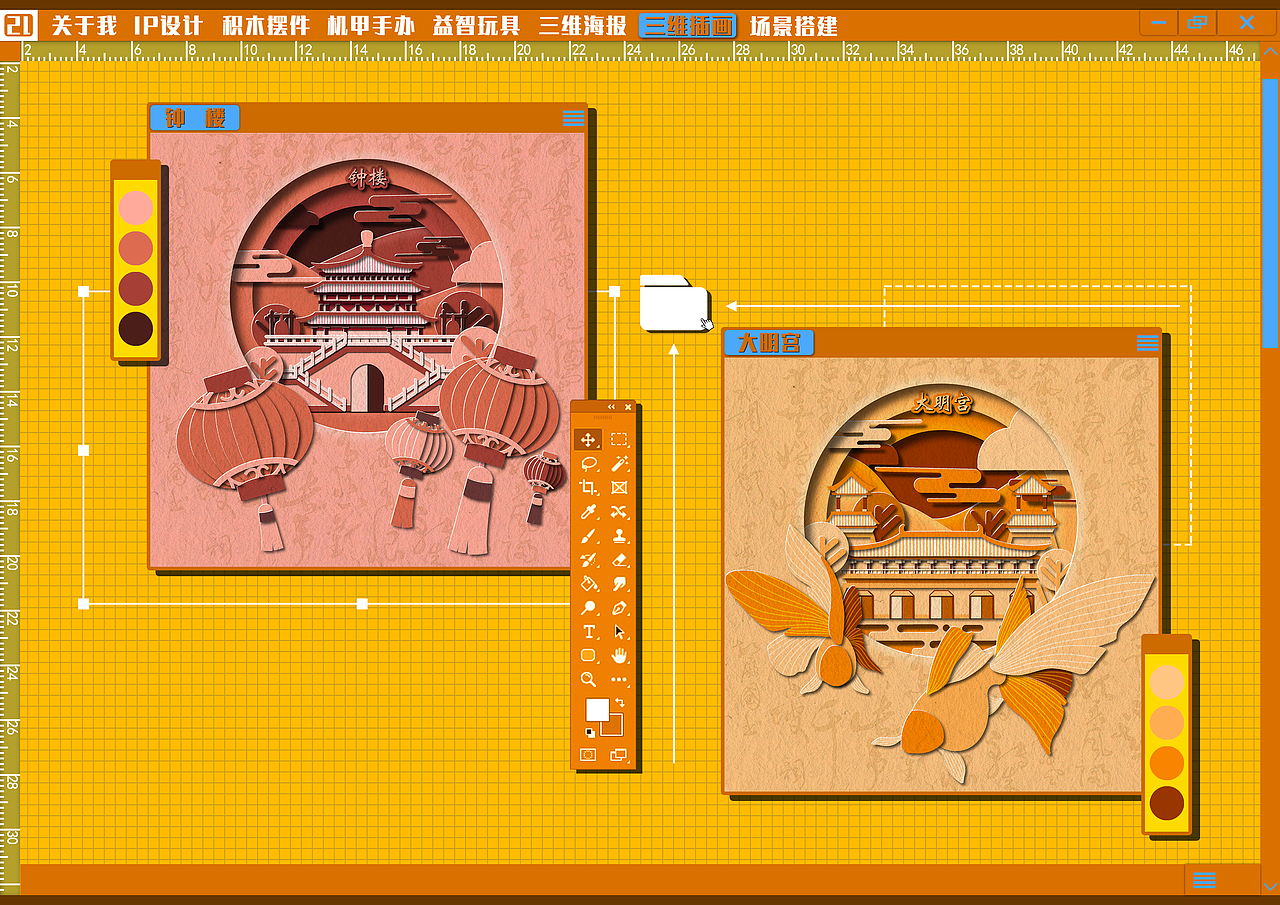Select the Eraser tool
Viewport: 1280px width, 905px height.
(x=619, y=560)
